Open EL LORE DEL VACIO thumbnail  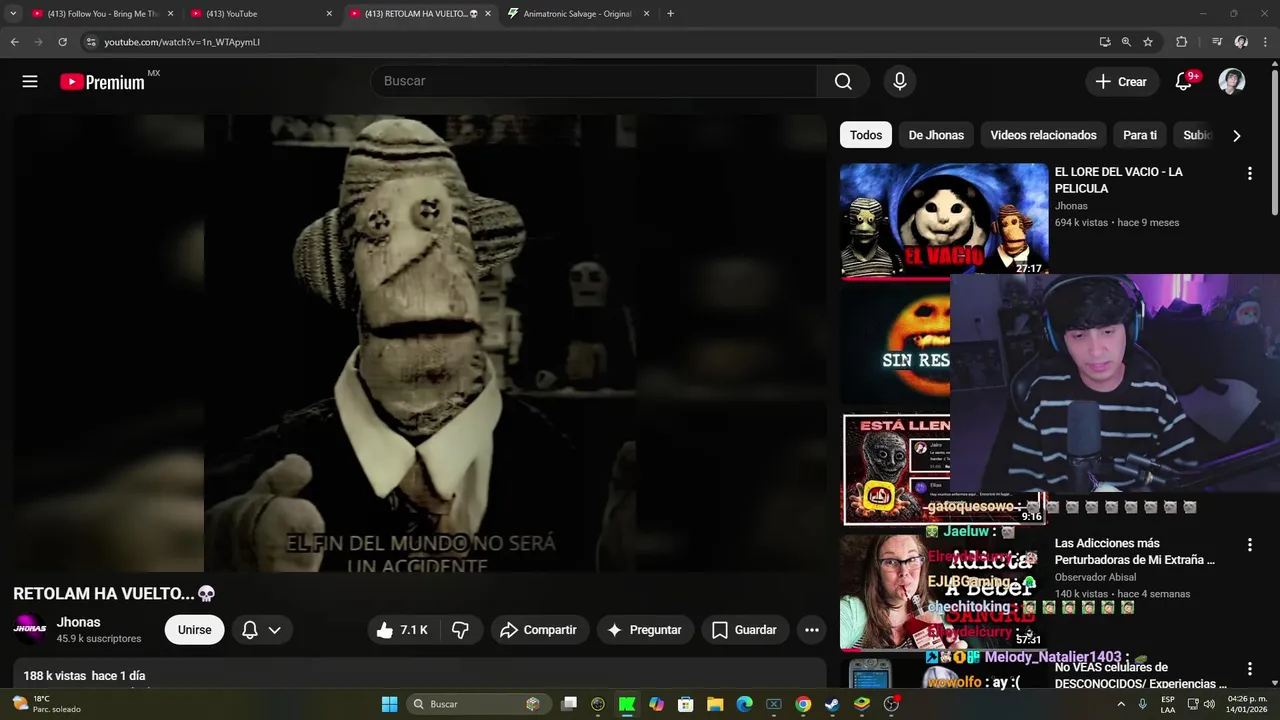[944, 220]
